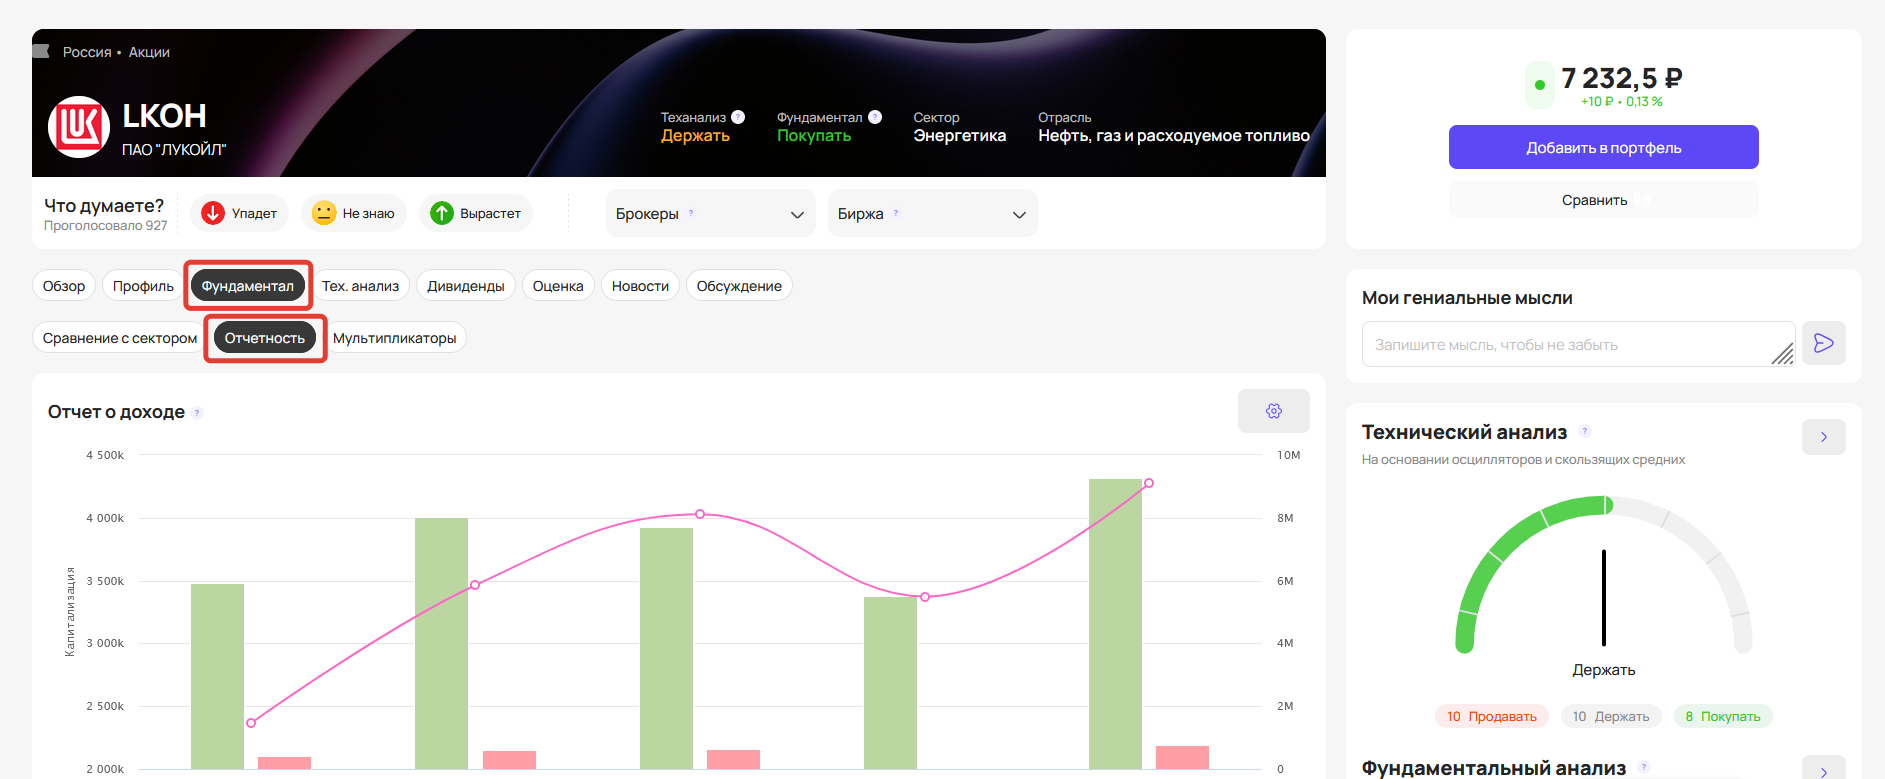Click the green Покупать fundamental rating
The width and height of the screenshot is (1885, 779).
tap(814, 136)
